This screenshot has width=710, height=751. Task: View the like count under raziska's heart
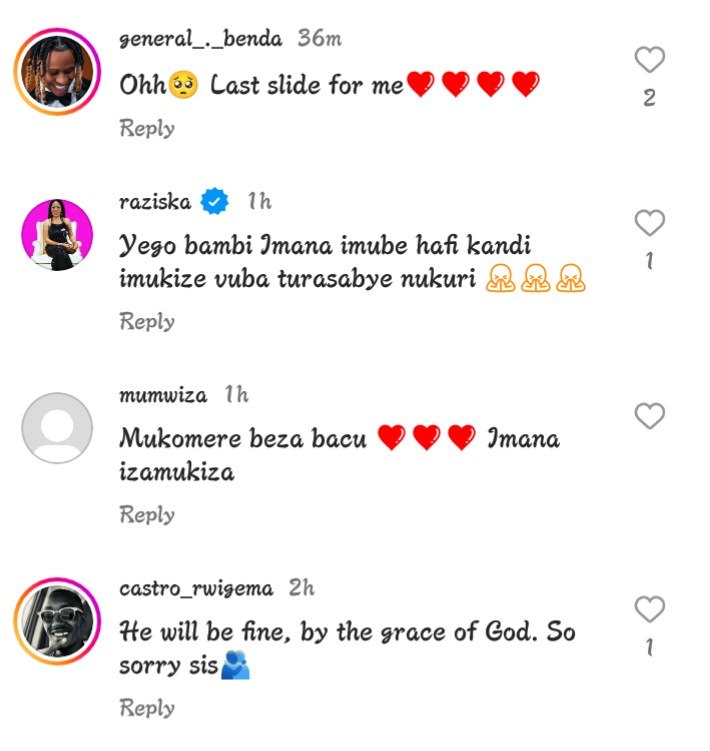pyautogui.click(x=650, y=261)
